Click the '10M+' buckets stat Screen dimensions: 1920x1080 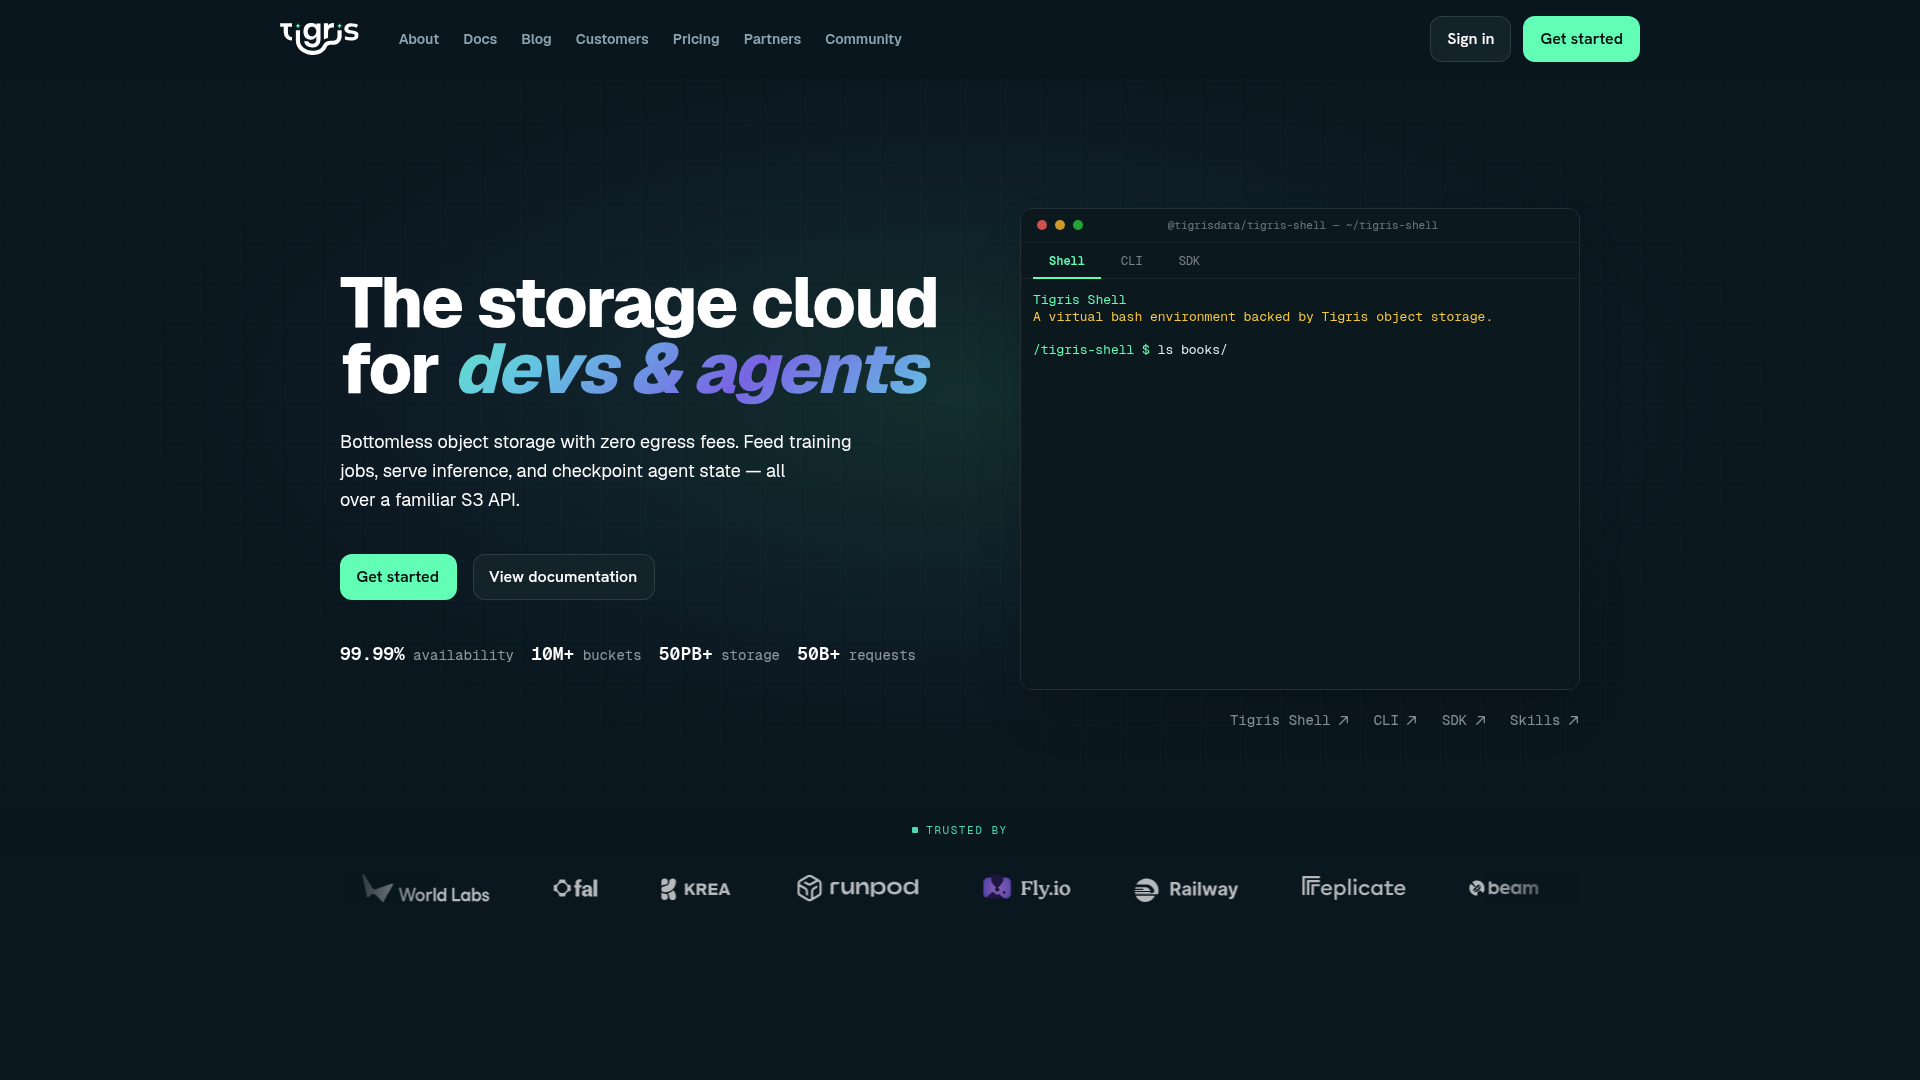[x=586, y=654]
